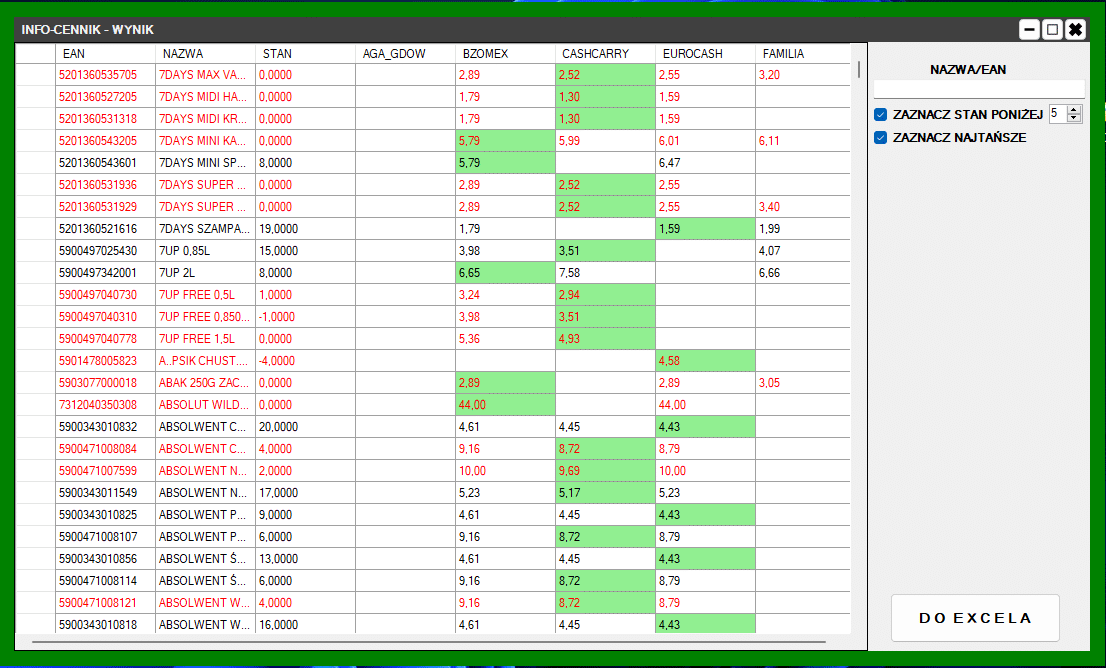
Task: Click the CASHCARRY column header
Action: 606,54
